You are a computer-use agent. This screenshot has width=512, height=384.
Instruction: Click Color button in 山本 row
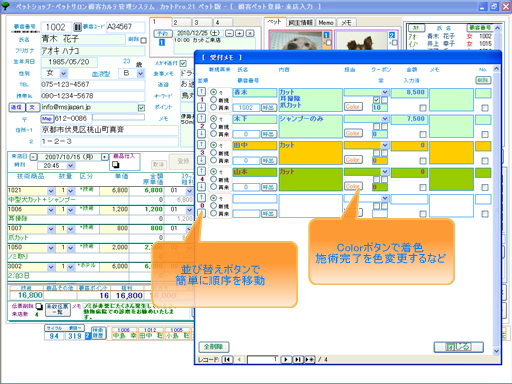click(353, 186)
